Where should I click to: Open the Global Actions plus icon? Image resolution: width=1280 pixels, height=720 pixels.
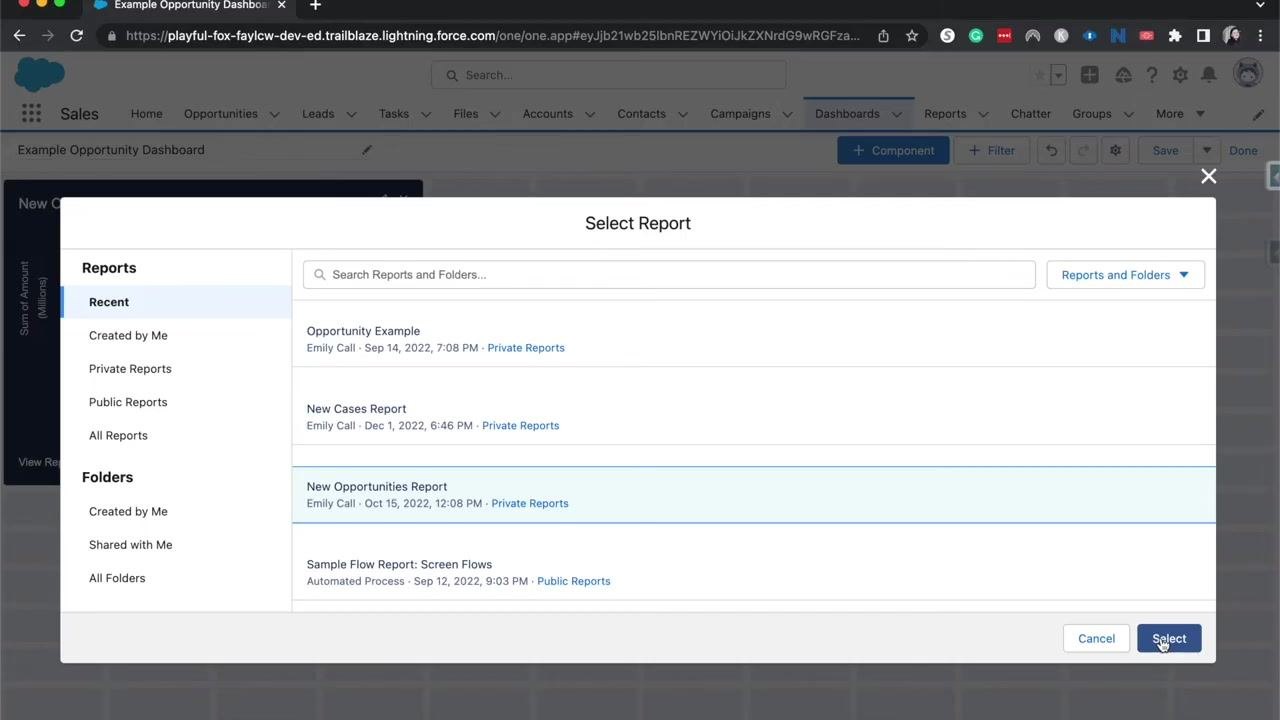tap(1090, 75)
